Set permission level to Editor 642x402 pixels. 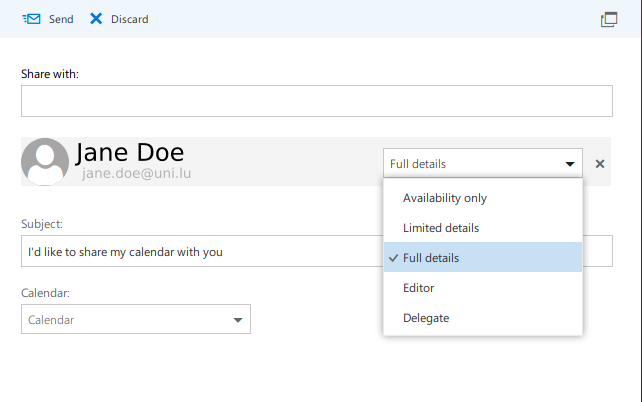[418, 288]
